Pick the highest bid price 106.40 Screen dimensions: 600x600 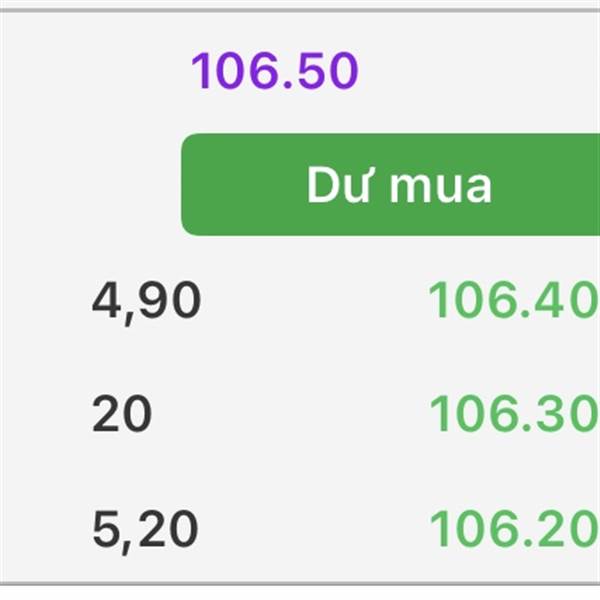[513, 301]
